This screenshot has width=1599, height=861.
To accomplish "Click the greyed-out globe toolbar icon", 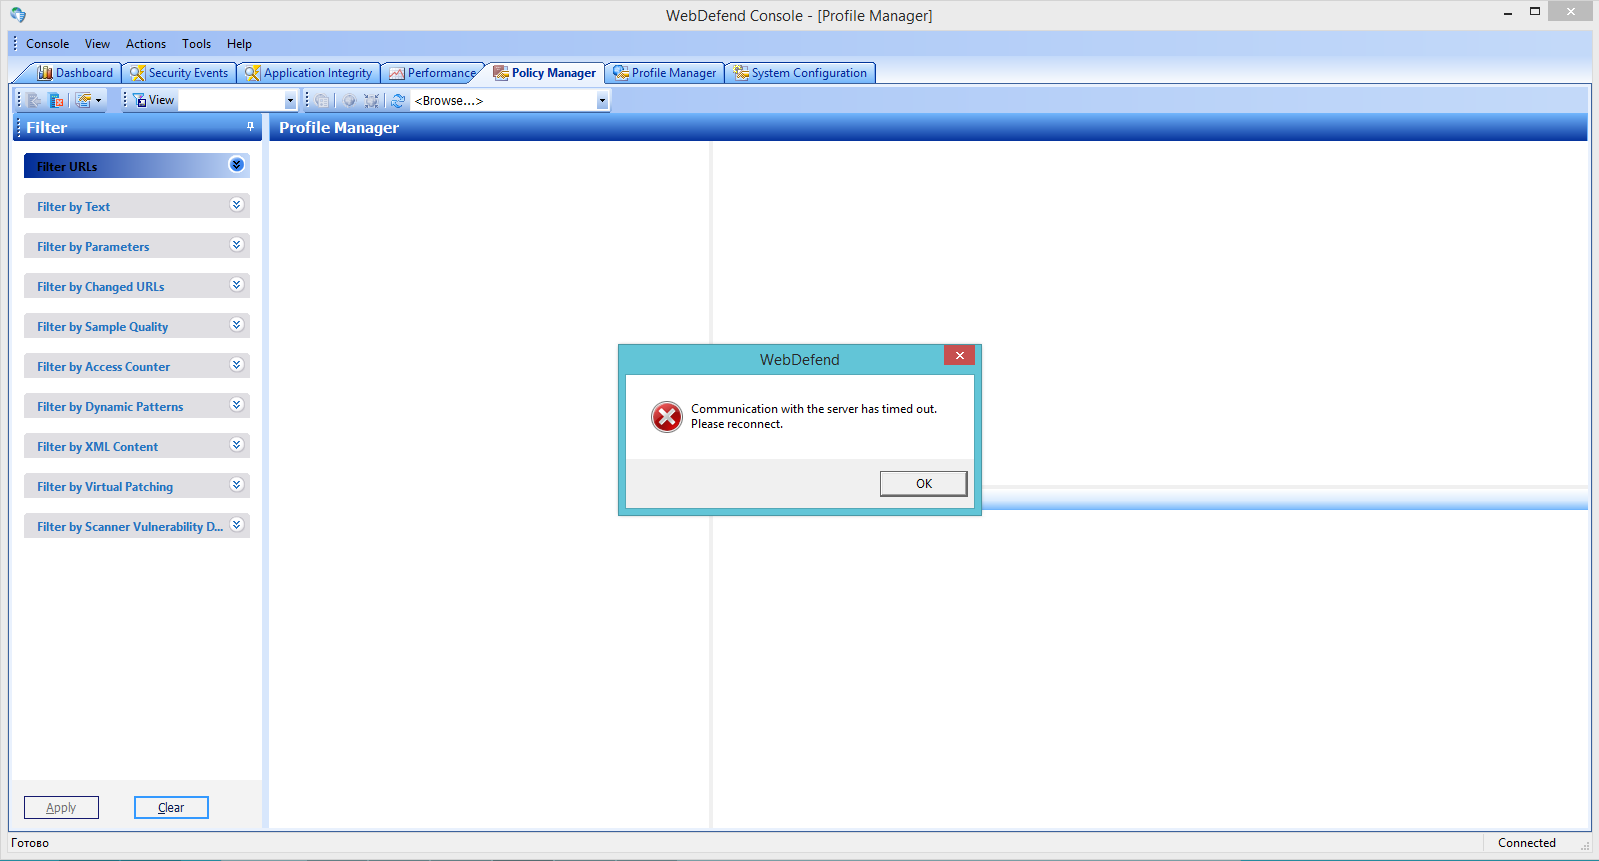I will tap(349, 100).
